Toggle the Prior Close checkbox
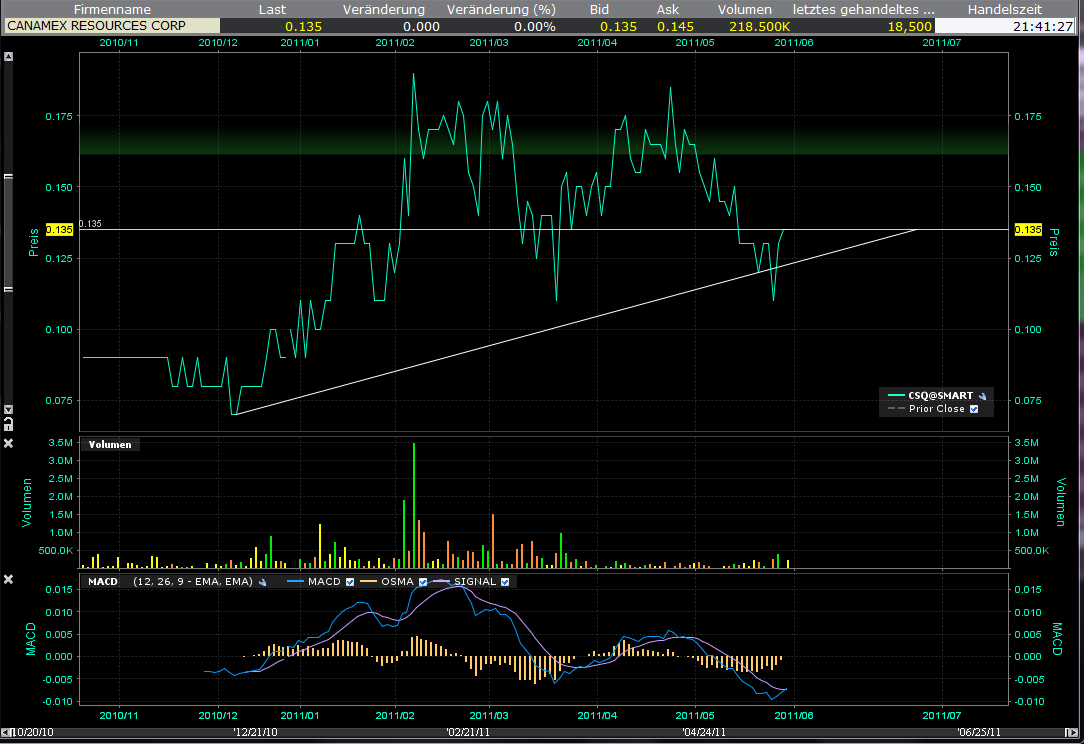 [974, 409]
